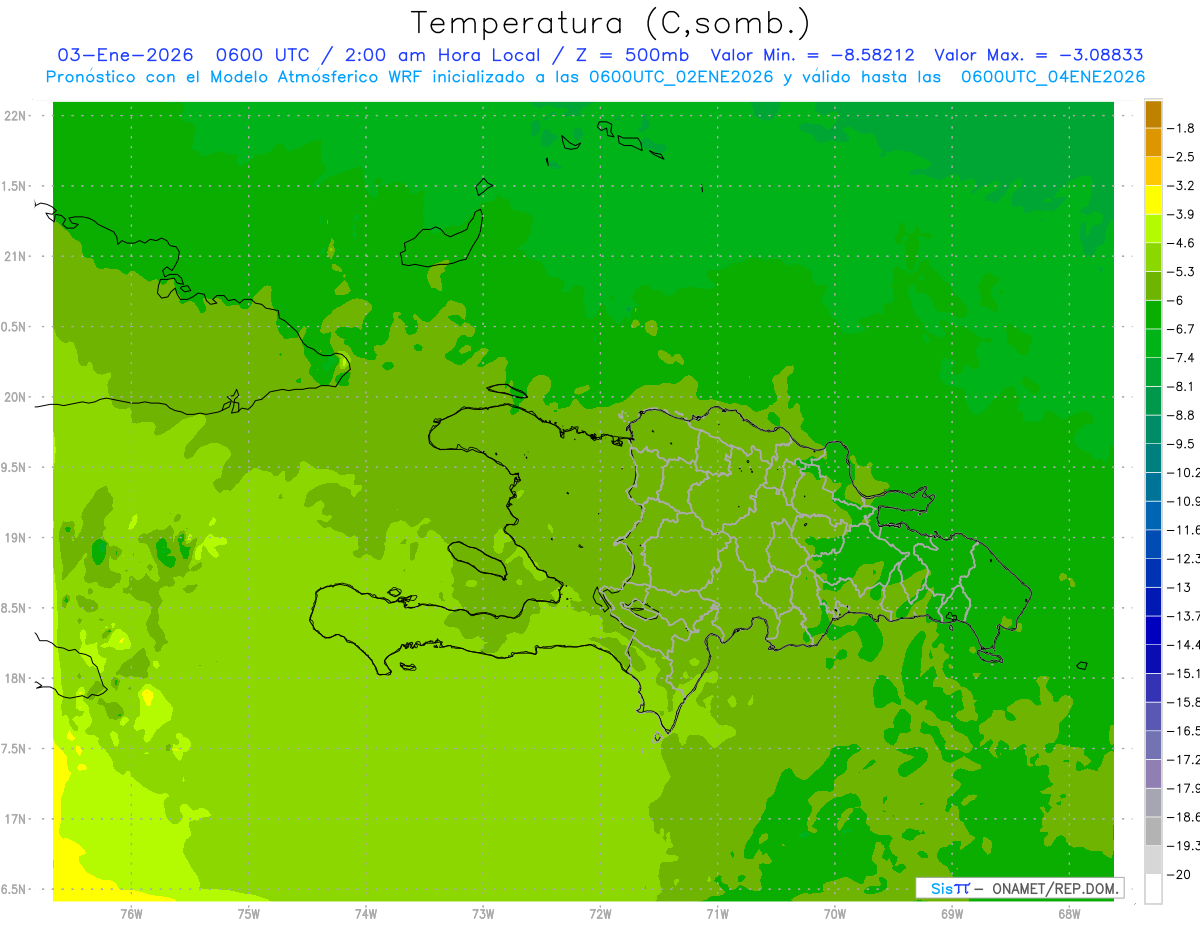Click the "Valor Min. = -8.58212" readout
Screen dimensions: 1200x927
[812, 55]
